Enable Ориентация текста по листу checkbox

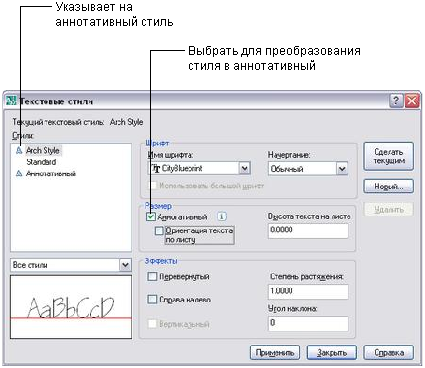pos(160,231)
